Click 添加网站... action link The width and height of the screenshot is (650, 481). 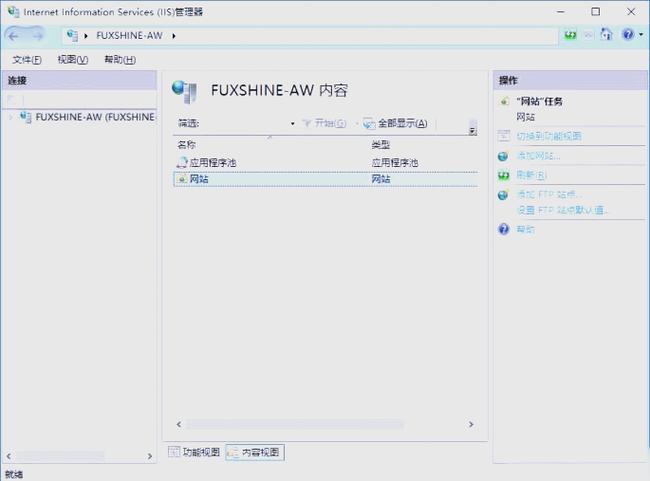(x=538, y=156)
